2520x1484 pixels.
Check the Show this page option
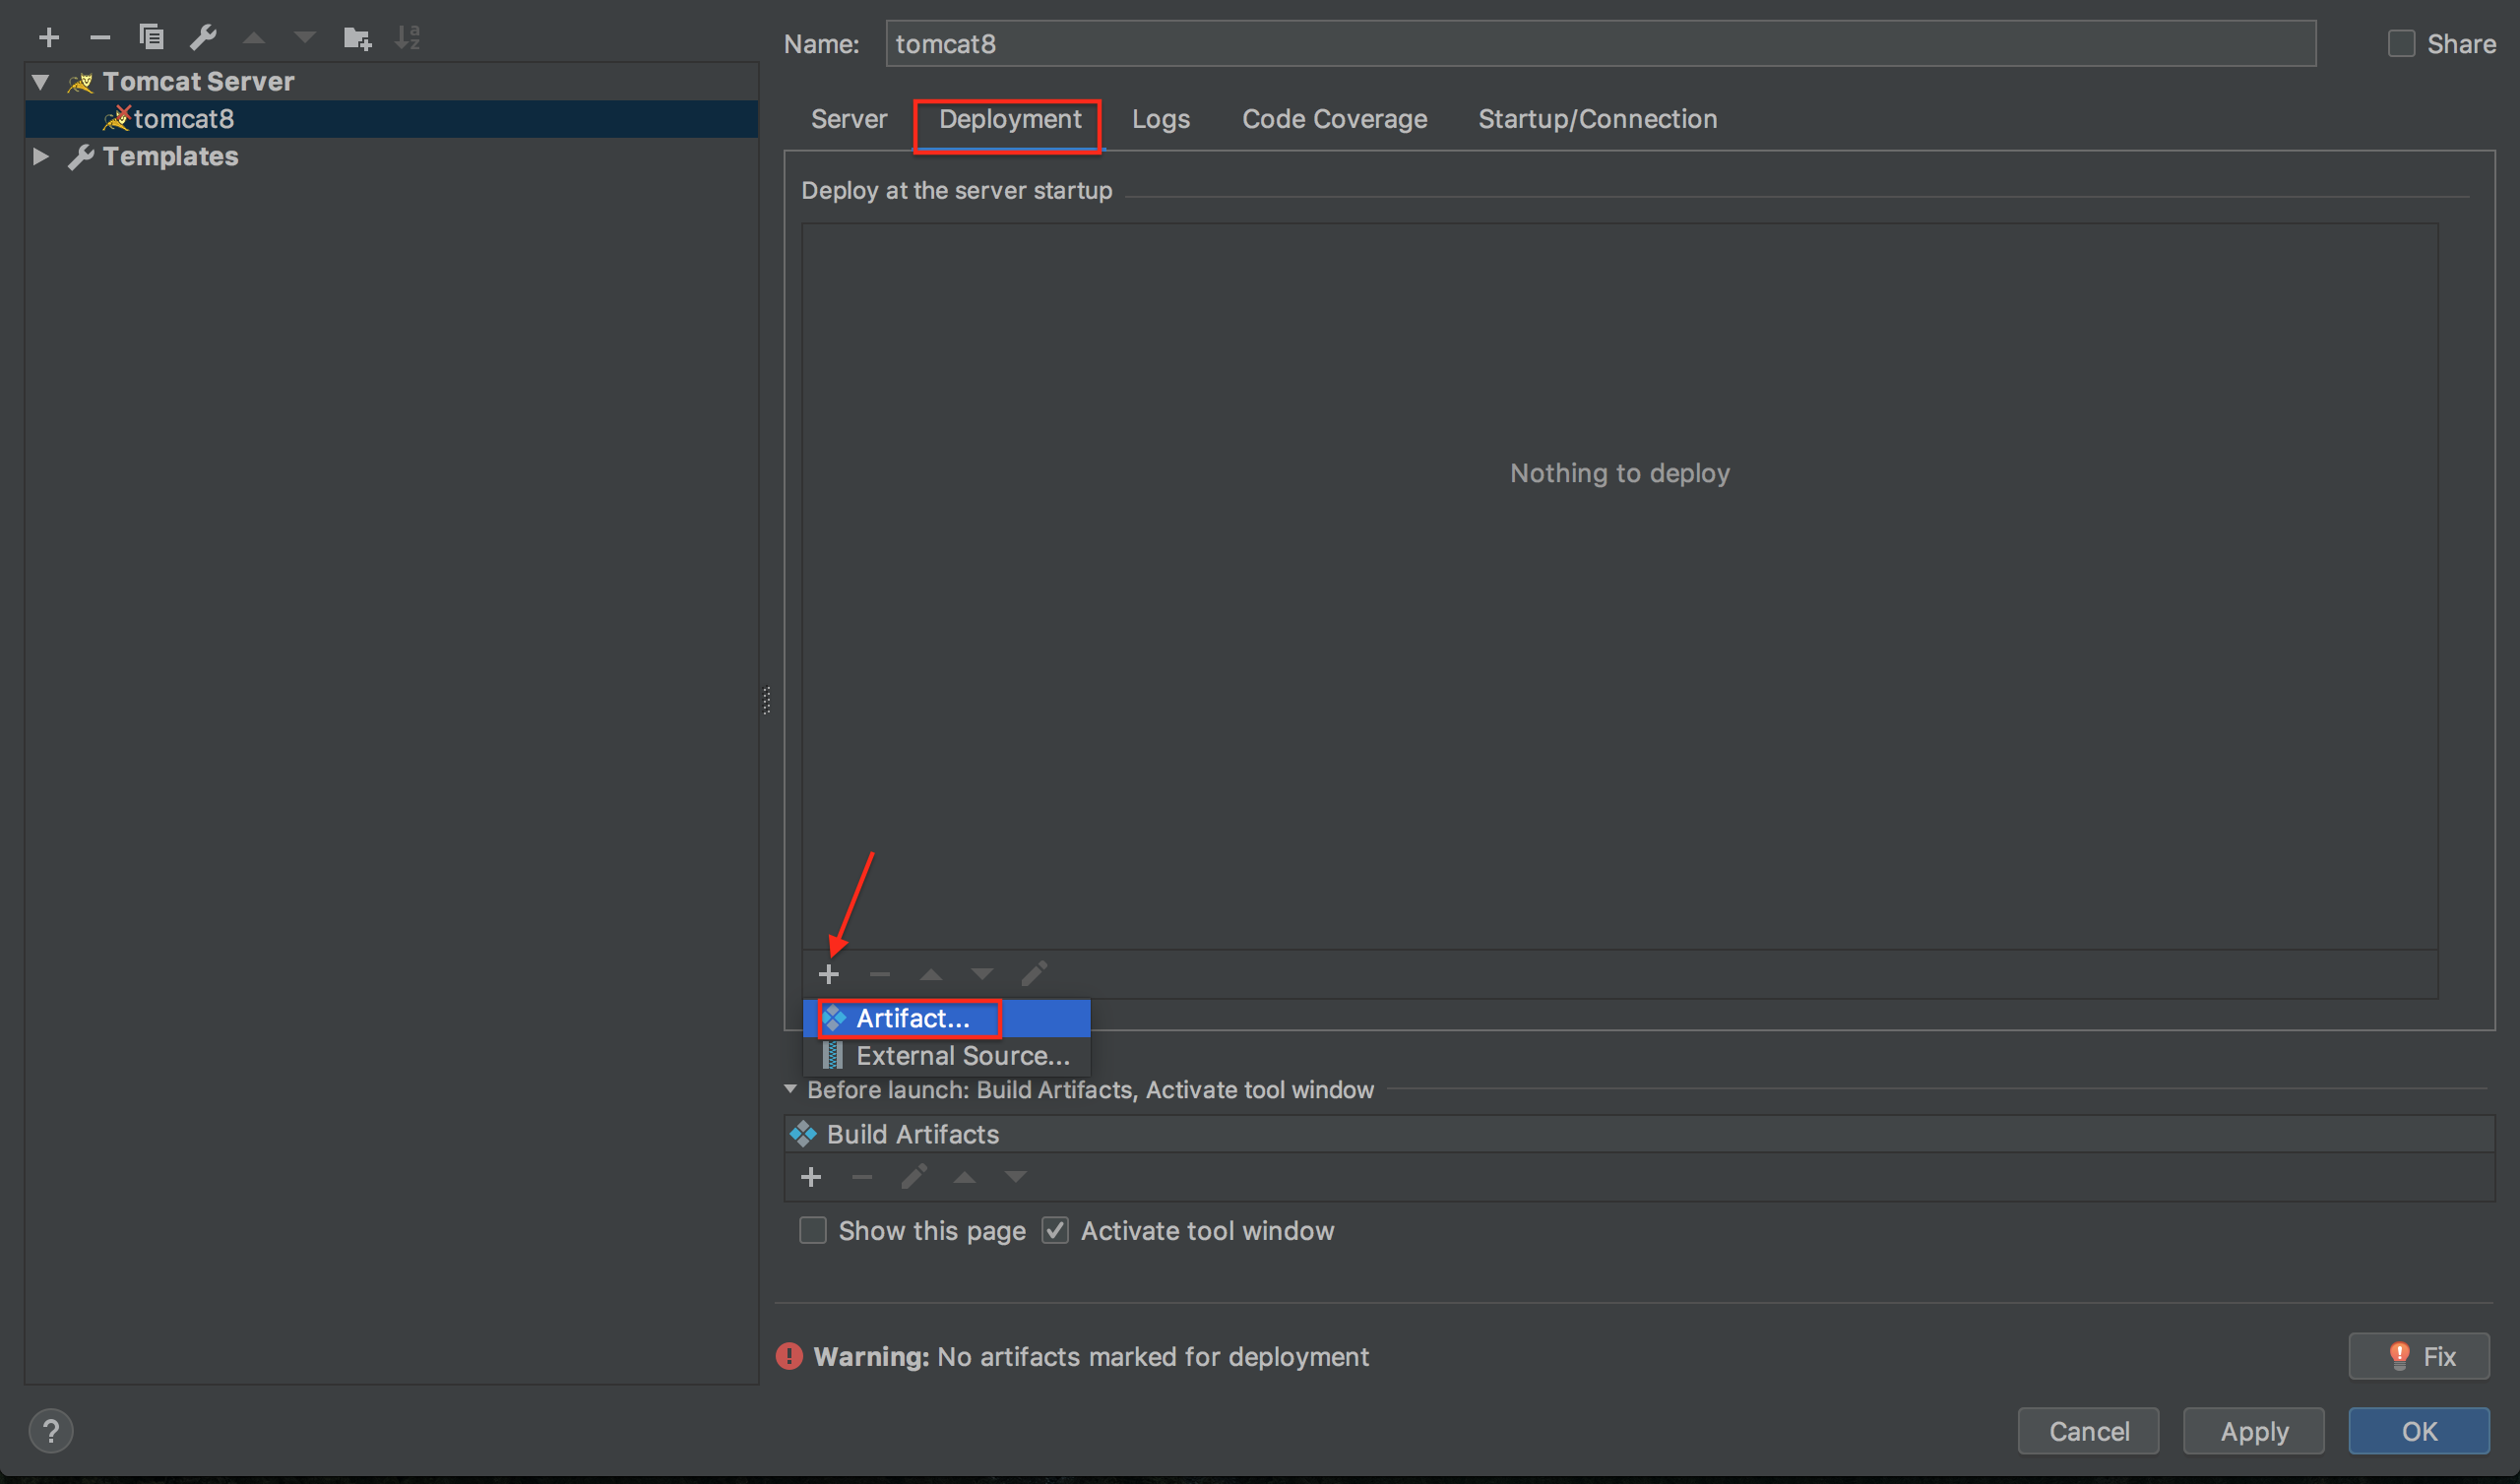pyautogui.click(x=813, y=1230)
